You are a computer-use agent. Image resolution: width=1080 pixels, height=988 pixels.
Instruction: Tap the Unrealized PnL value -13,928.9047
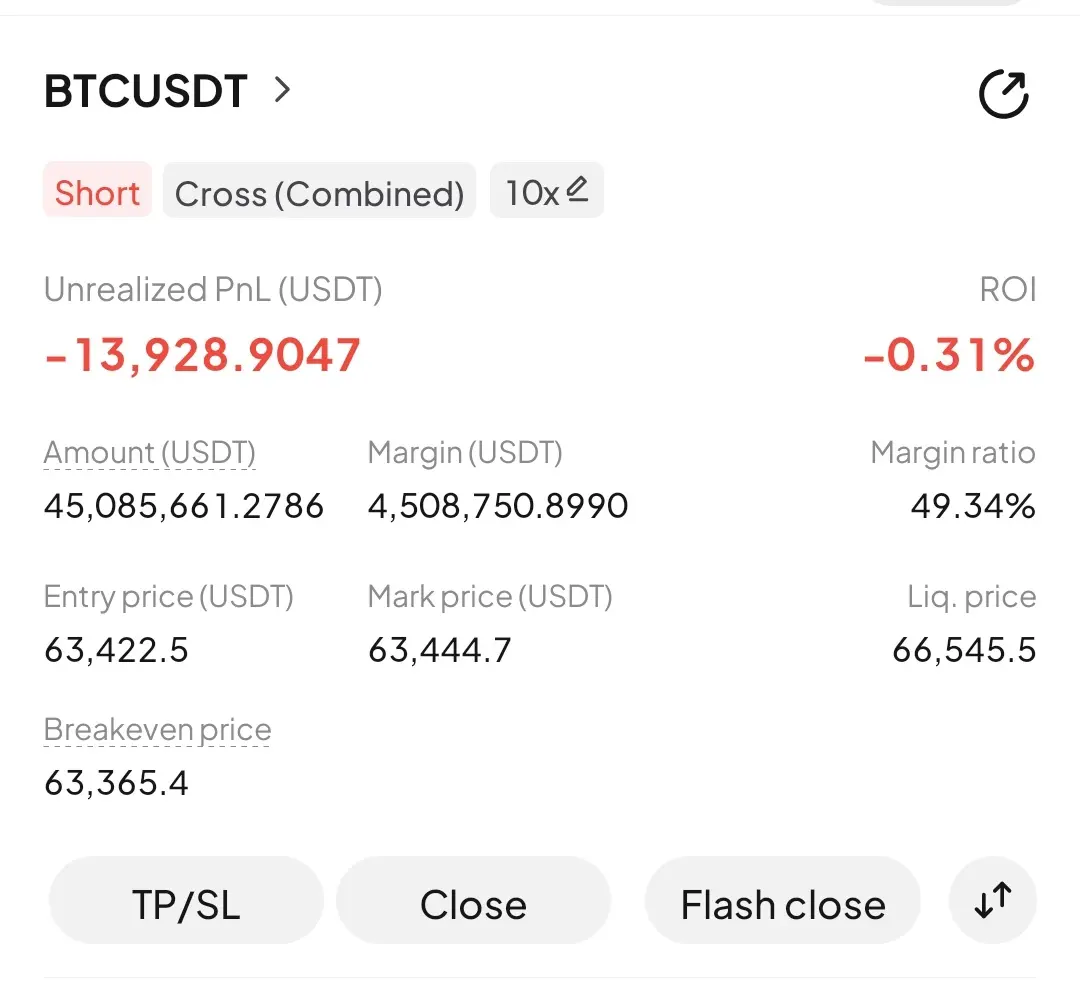202,355
